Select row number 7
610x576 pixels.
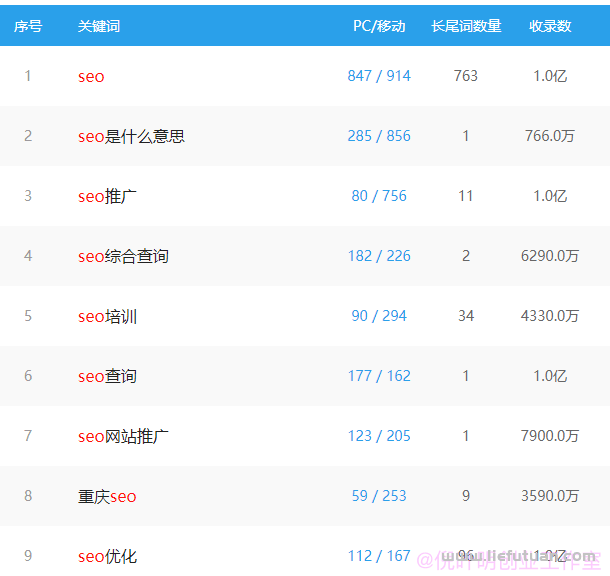coord(28,436)
